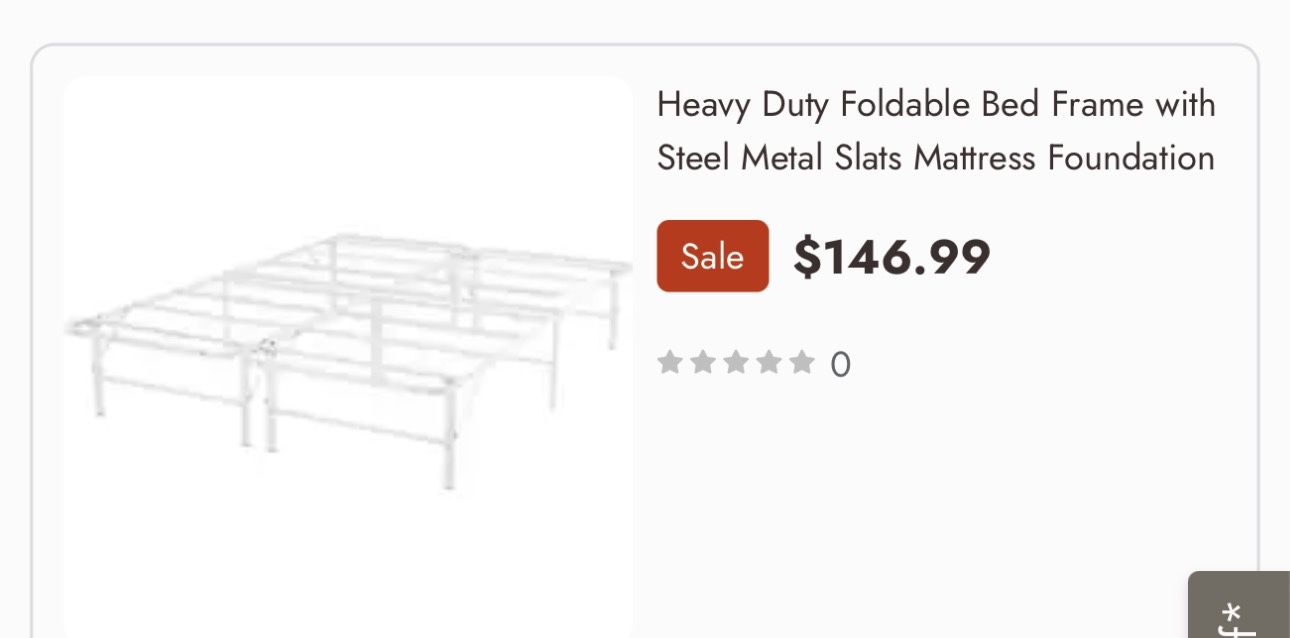The width and height of the screenshot is (1290, 638).
Task: Select the first rating star
Action: pos(670,363)
